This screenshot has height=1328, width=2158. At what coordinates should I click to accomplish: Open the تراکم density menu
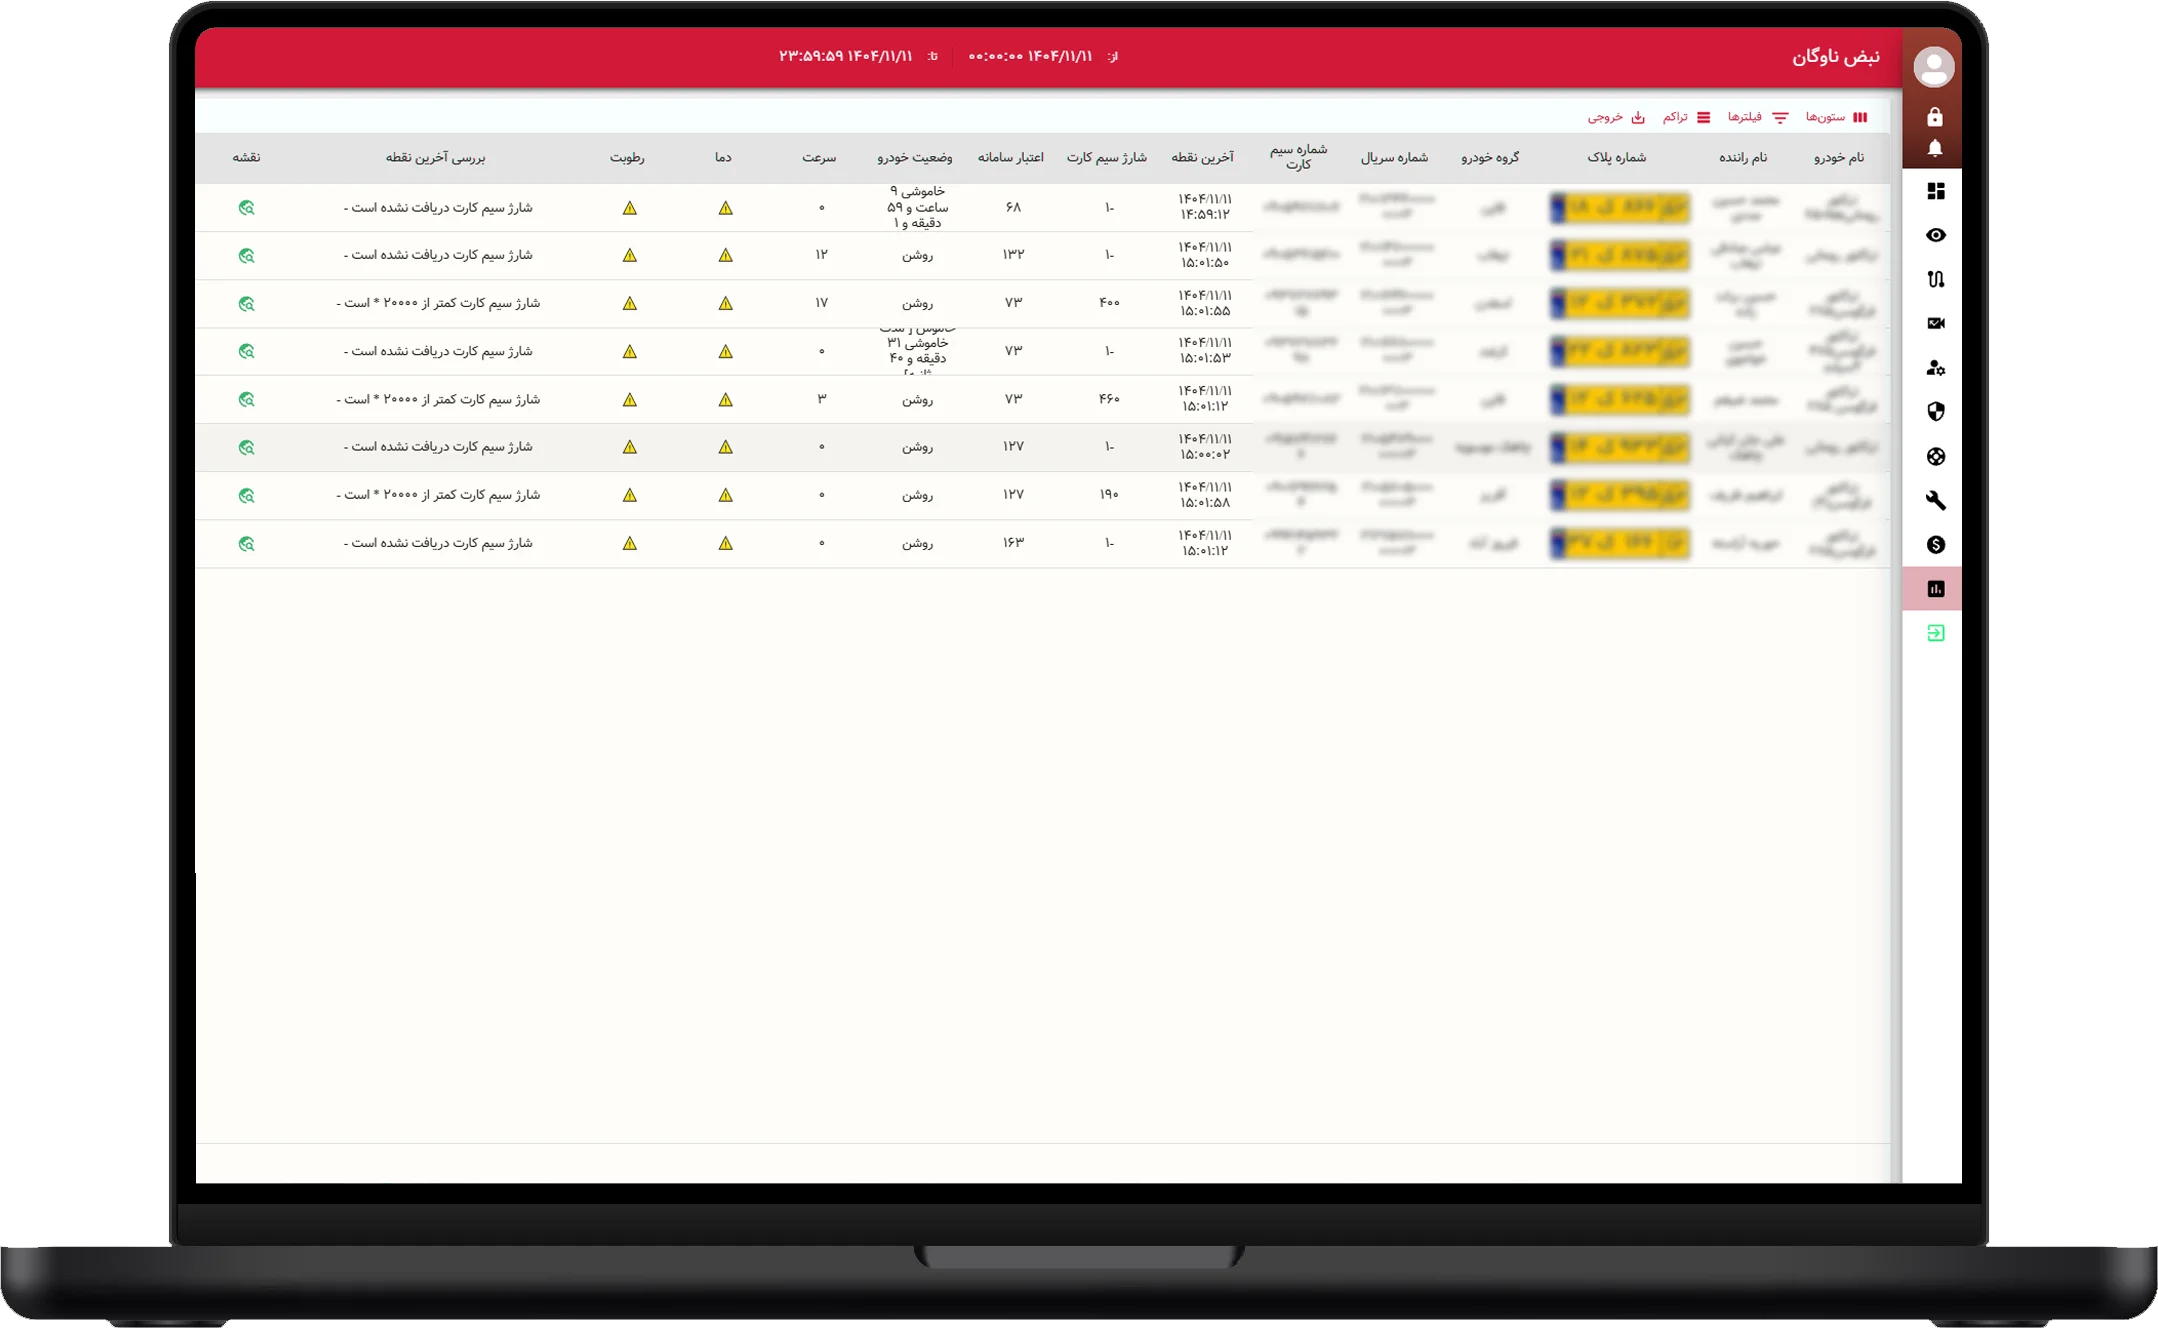pos(1686,117)
